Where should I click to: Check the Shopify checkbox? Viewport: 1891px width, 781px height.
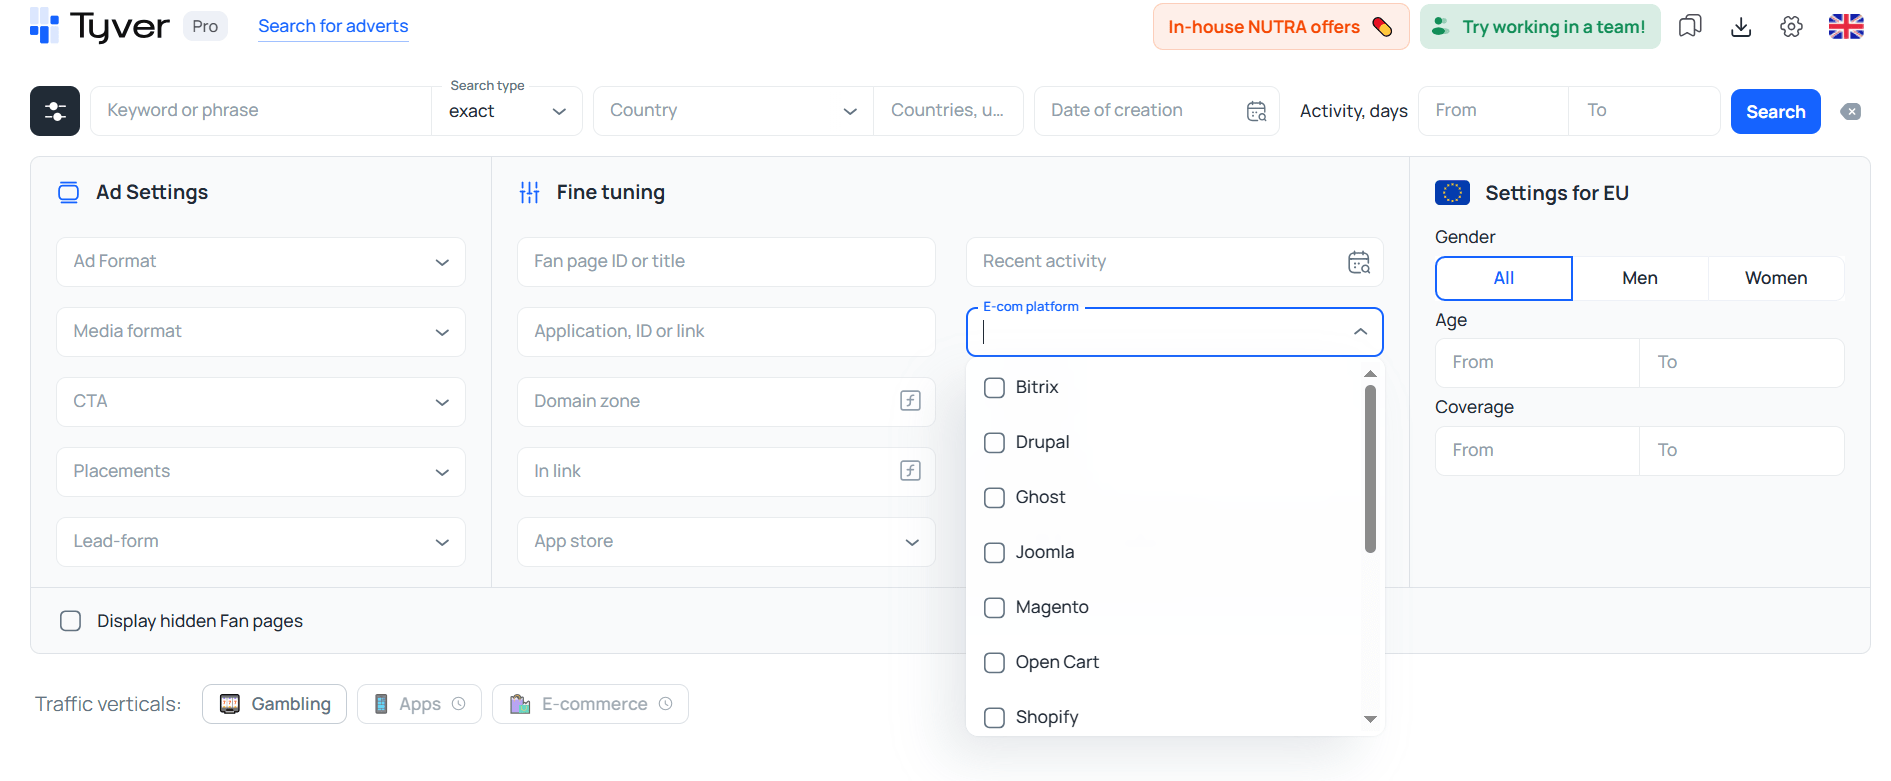[x=994, y=718]
